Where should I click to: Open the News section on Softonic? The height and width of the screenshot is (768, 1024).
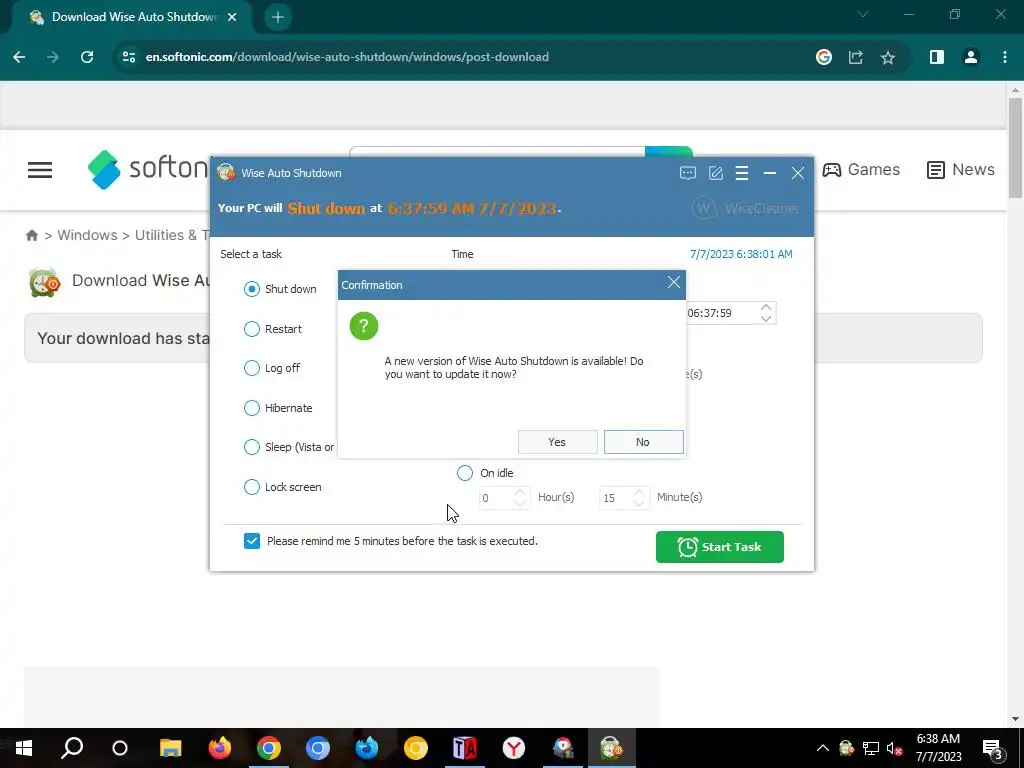coord(961,170)
